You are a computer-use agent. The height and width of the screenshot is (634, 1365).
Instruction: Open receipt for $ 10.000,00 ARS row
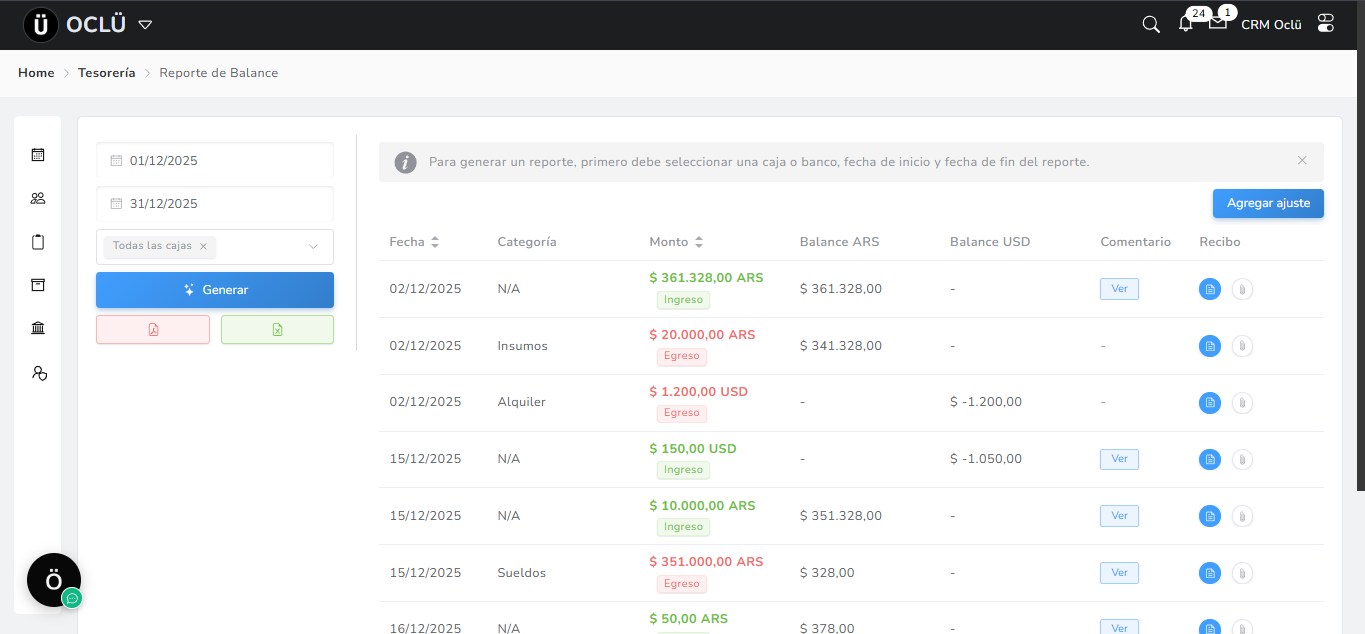(x=1210, y=516)
